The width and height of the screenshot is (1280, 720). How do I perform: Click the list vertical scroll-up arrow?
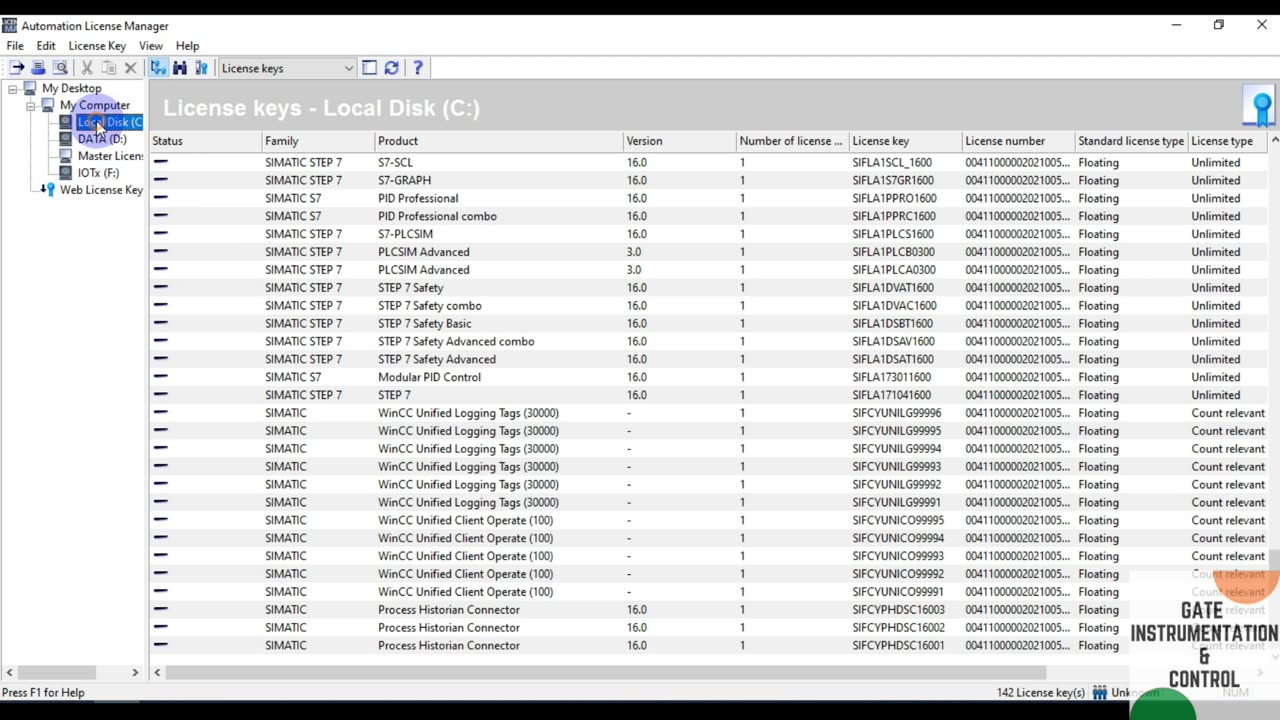point(1274,141)
